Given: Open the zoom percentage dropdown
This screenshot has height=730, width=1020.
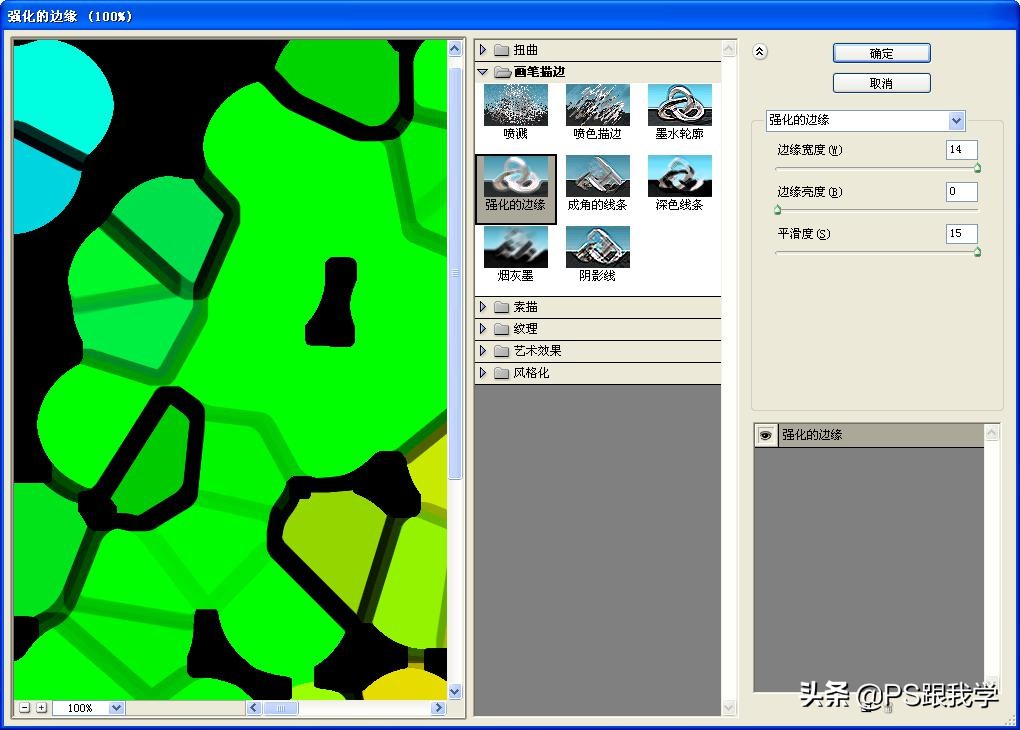Looking at the screenshot, I should [118, 707].
